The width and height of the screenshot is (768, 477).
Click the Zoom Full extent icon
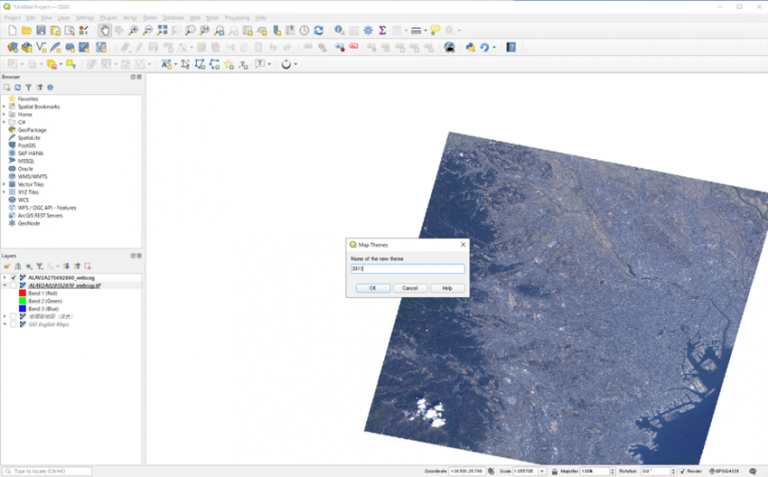[162, 30]
